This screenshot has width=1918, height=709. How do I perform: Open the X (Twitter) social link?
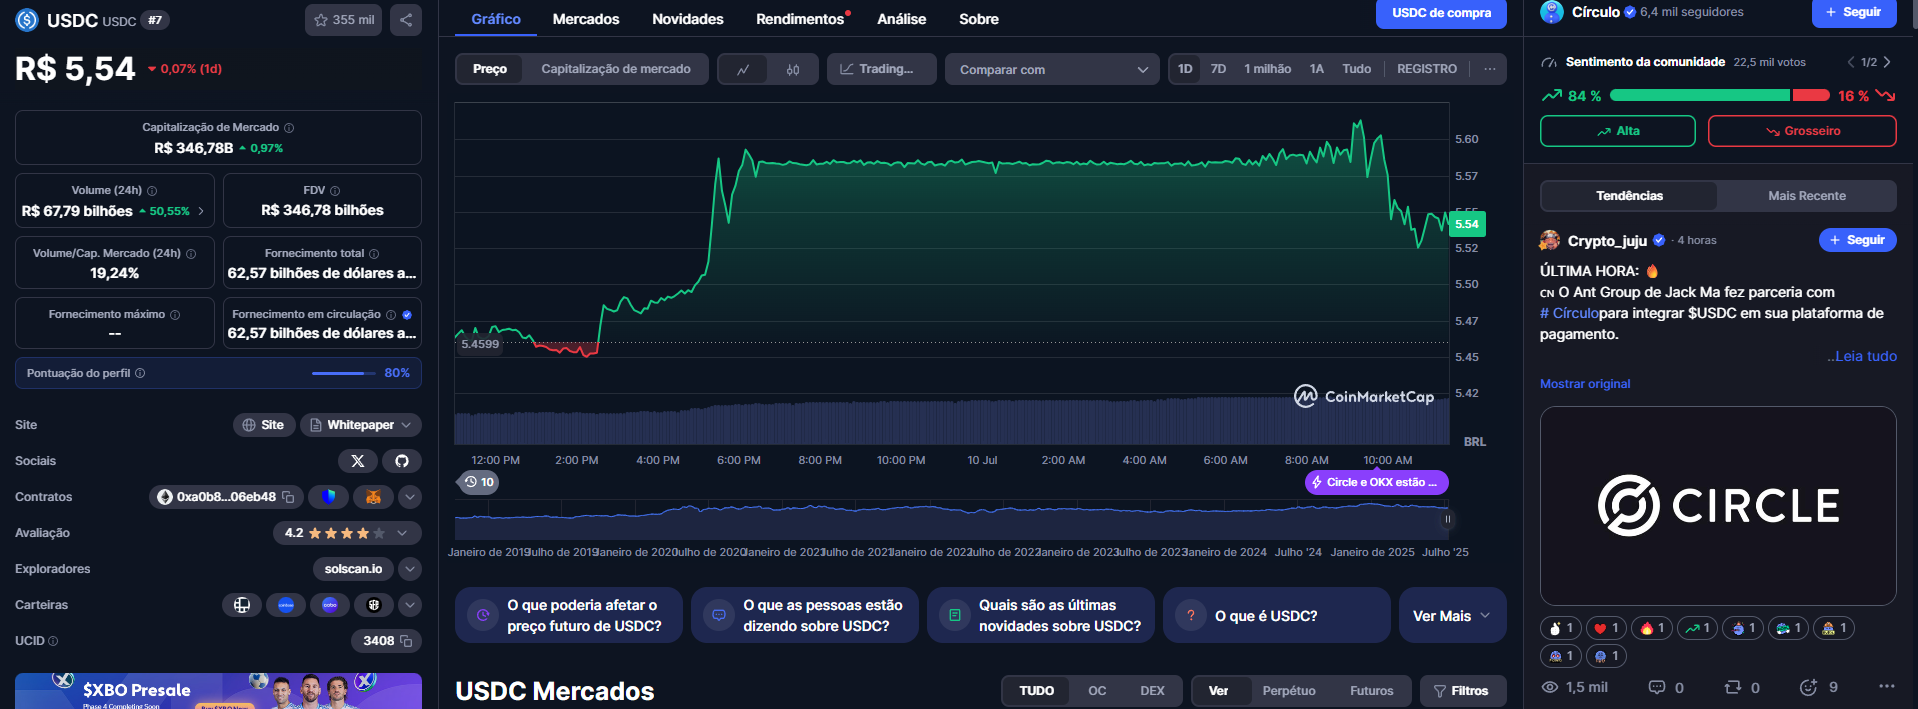click(358, 461)
